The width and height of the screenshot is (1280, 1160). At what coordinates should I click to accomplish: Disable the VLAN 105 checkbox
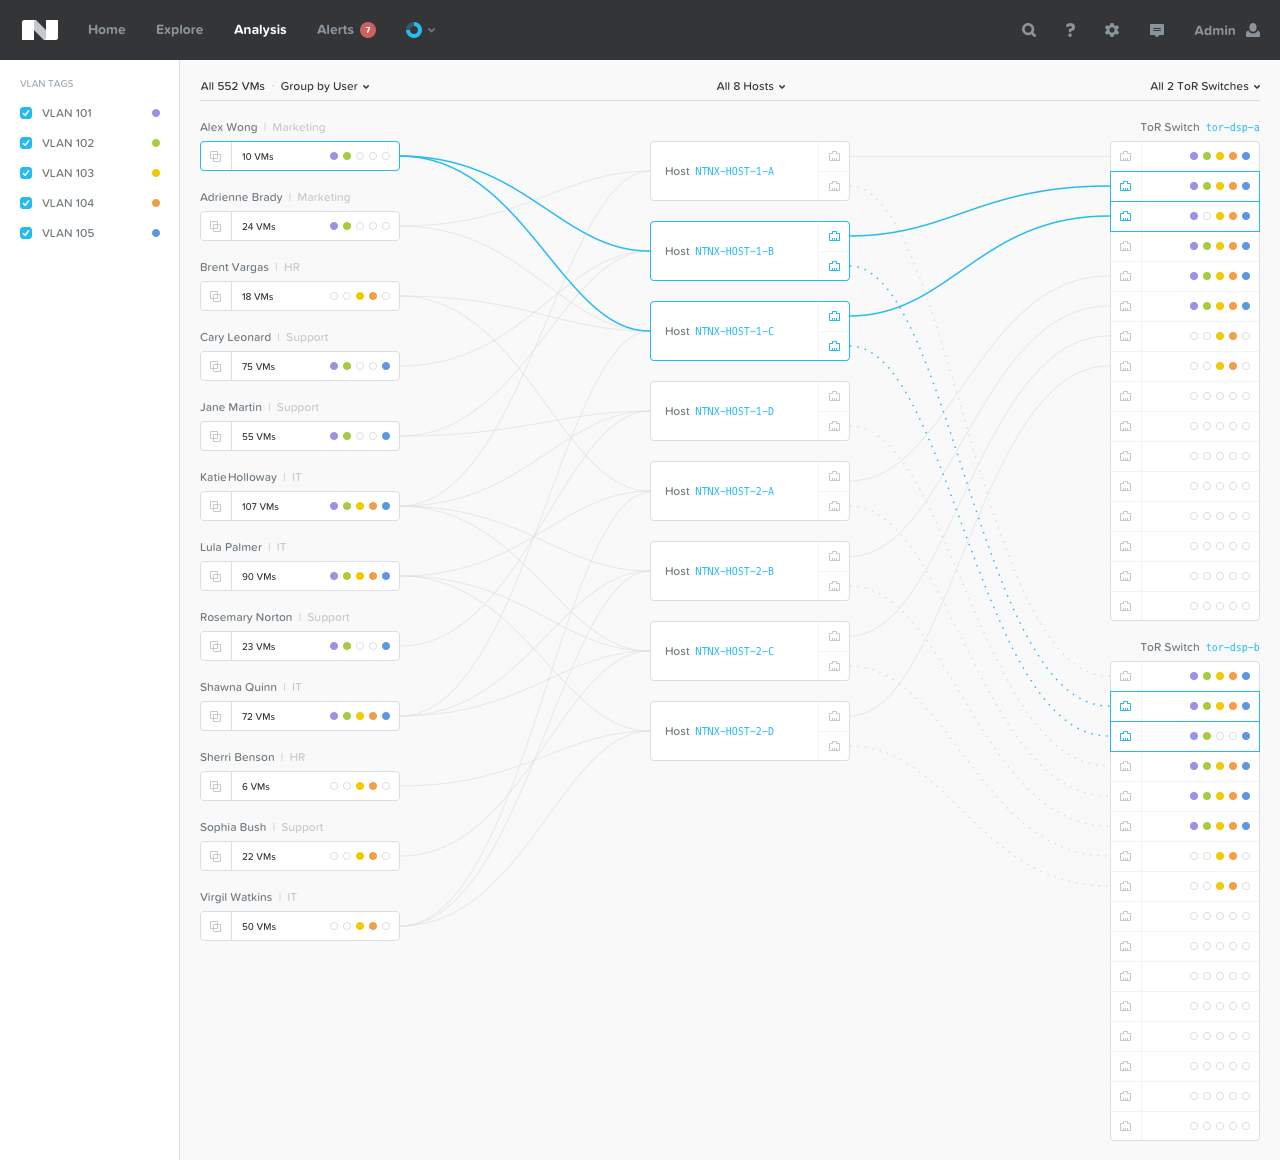tap(25, 233)
